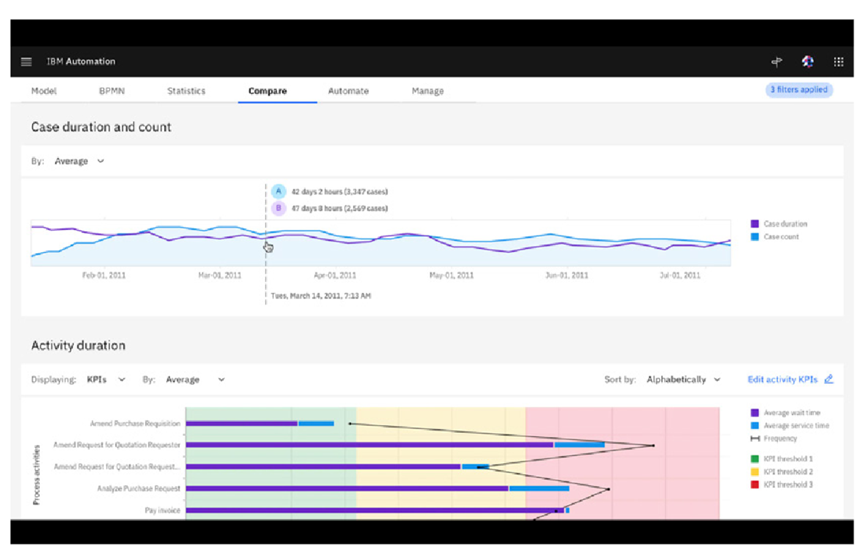This screenshot has width=865, height=556.
Task: Switch to the Model tab
Action: (44, 91)
